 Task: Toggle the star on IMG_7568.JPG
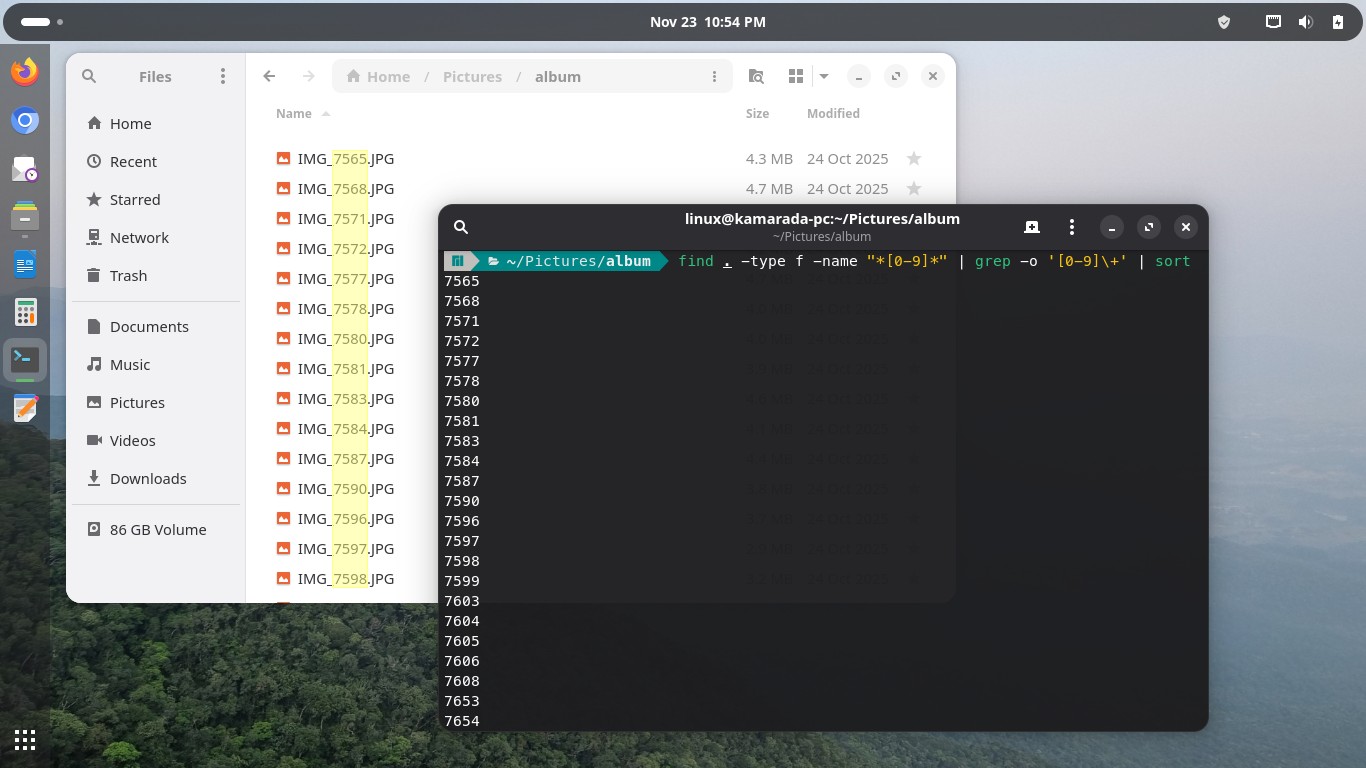click(913, 188)
